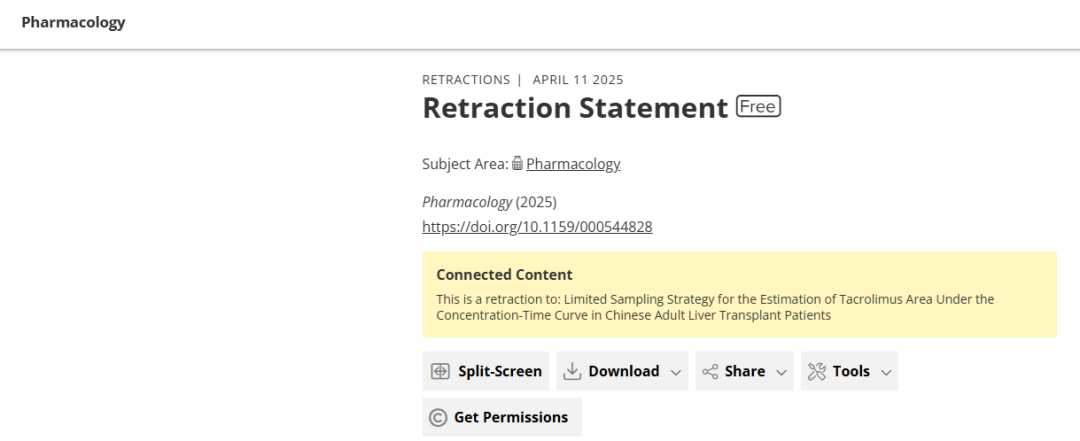Expand the Tools chevron arrow
Viewport: 1080px width, 441px height.
886,372
